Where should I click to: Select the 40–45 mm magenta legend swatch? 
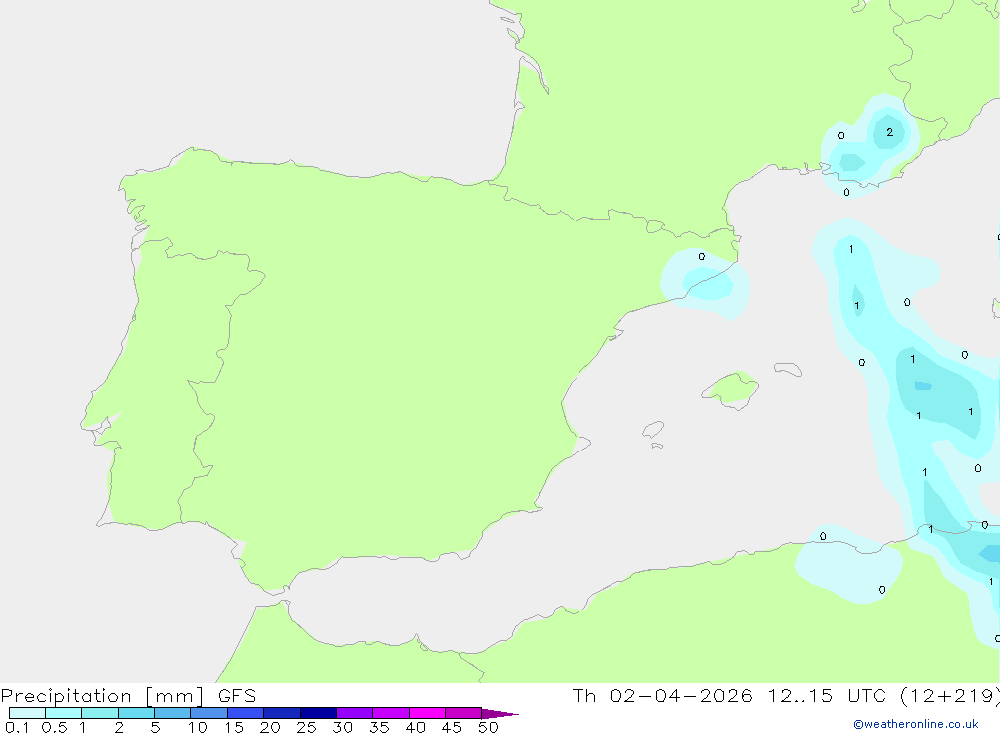(x=427, y=713)
